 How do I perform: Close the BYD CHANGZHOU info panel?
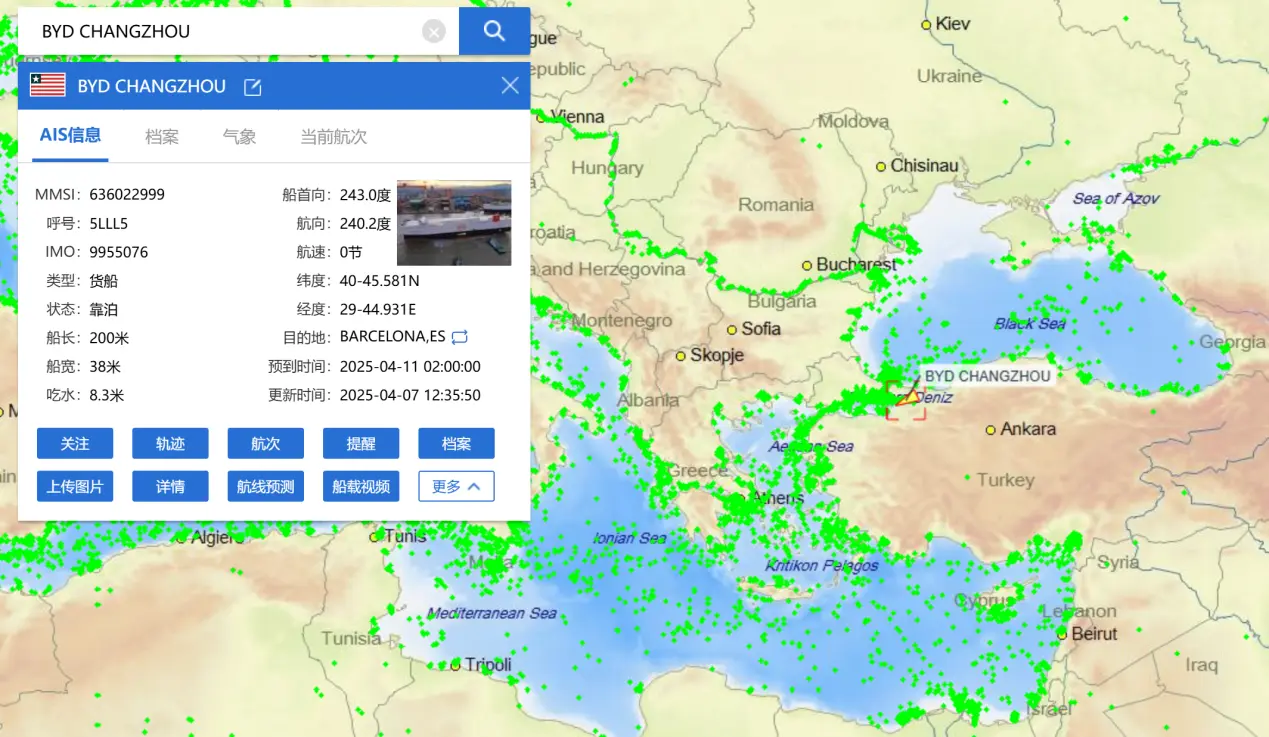(x=510, y=86)
